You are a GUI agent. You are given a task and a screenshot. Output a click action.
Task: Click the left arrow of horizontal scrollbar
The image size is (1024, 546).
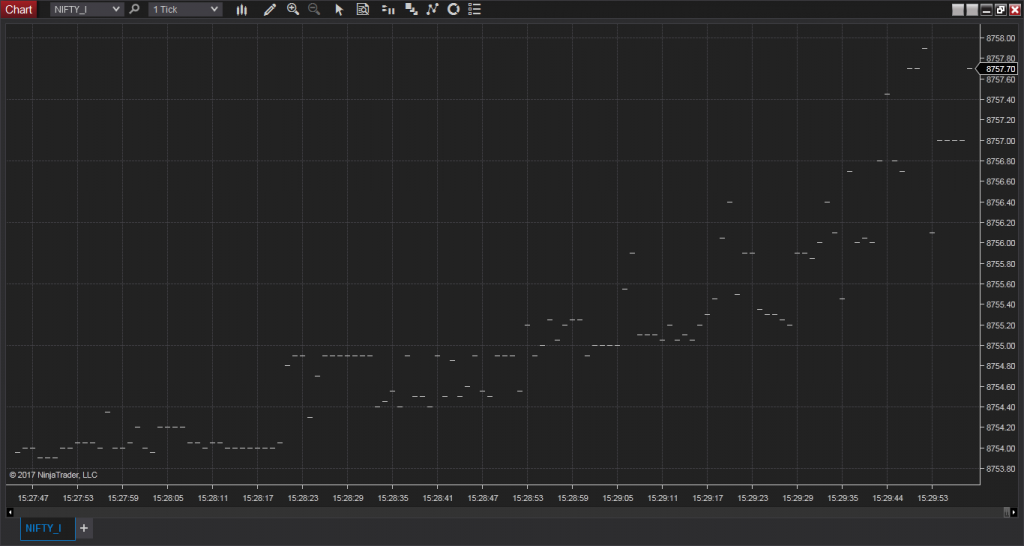[x=10, y=512]
